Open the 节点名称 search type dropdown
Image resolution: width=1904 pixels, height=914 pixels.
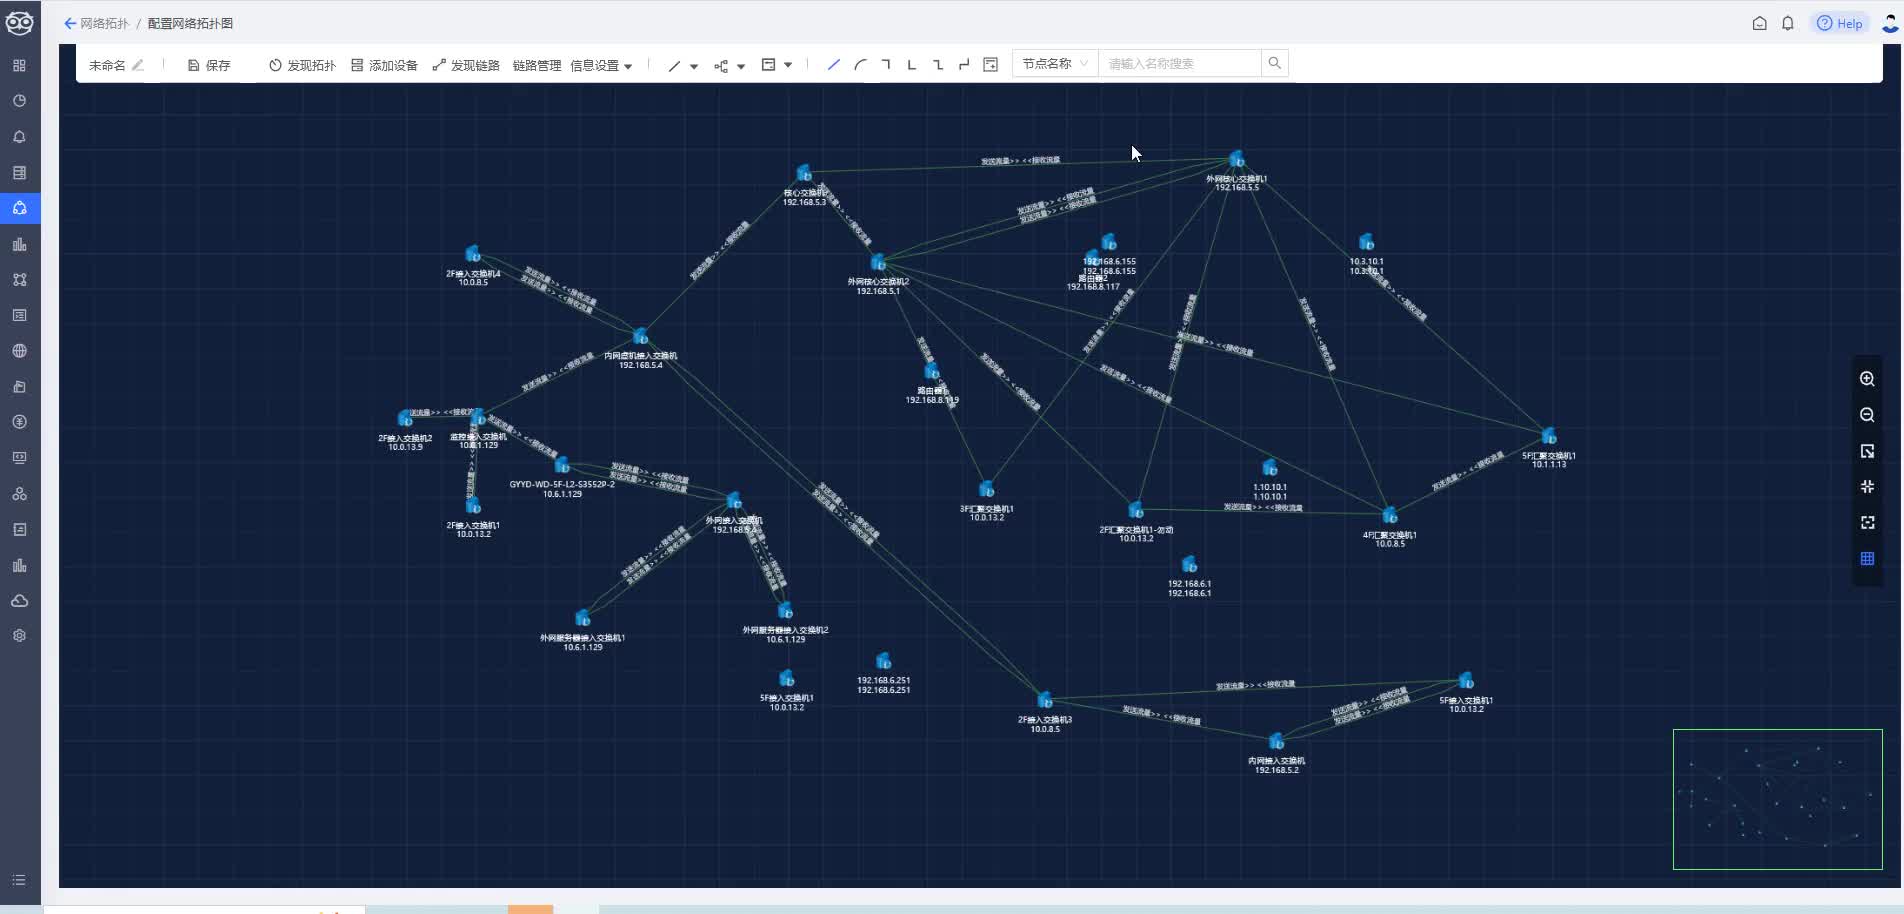tap(1054, 63)
